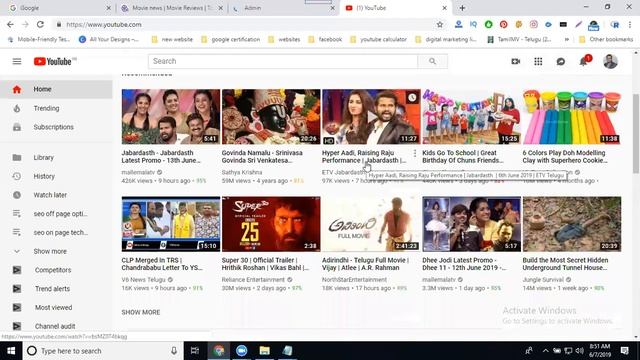Viewport: 640px width, 360px height.
Task: Click watch later clock on Hyper Aadi thumbnail
Action: 412,98
